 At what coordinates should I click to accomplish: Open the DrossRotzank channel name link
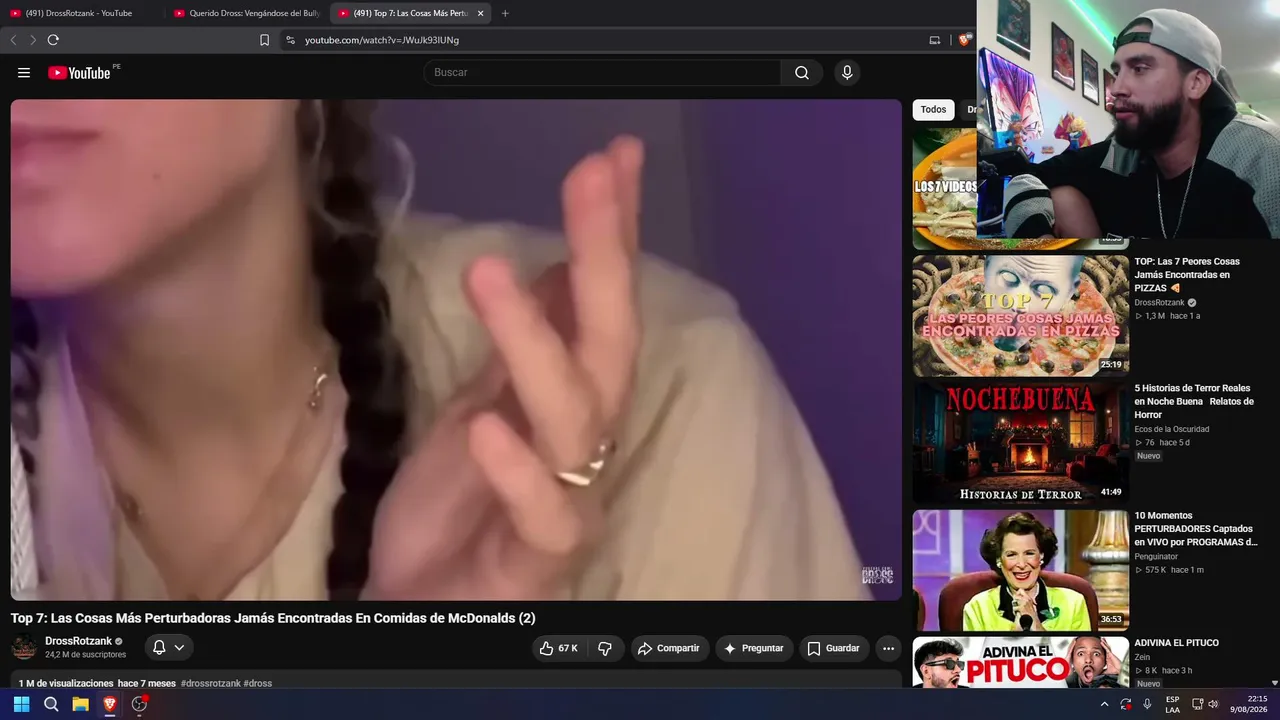point(78,641)
